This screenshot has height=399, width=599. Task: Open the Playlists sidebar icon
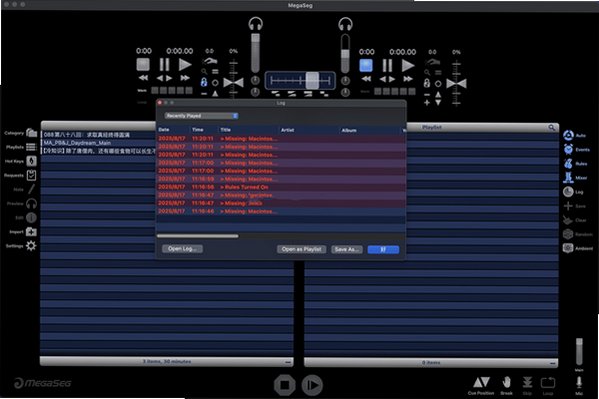[x=31, y=147]
